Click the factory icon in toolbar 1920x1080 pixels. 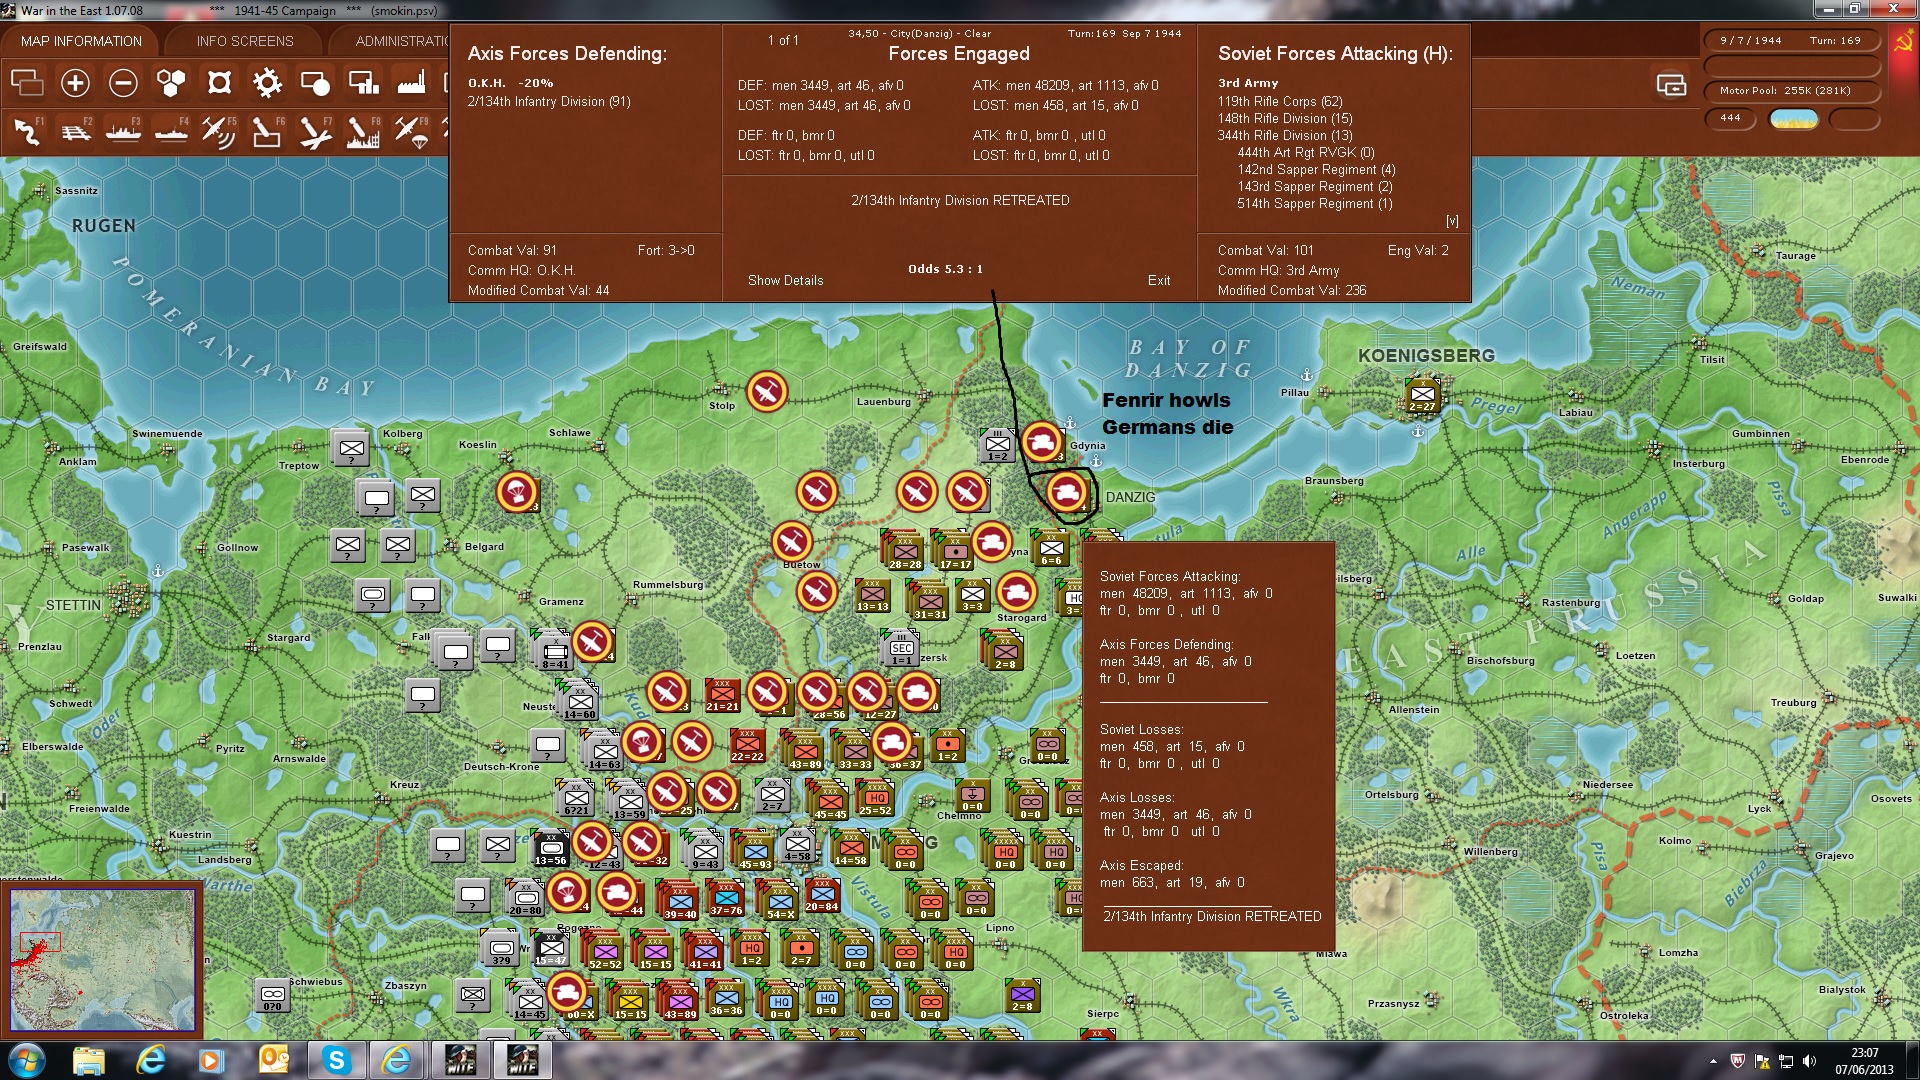click(411, 83)
